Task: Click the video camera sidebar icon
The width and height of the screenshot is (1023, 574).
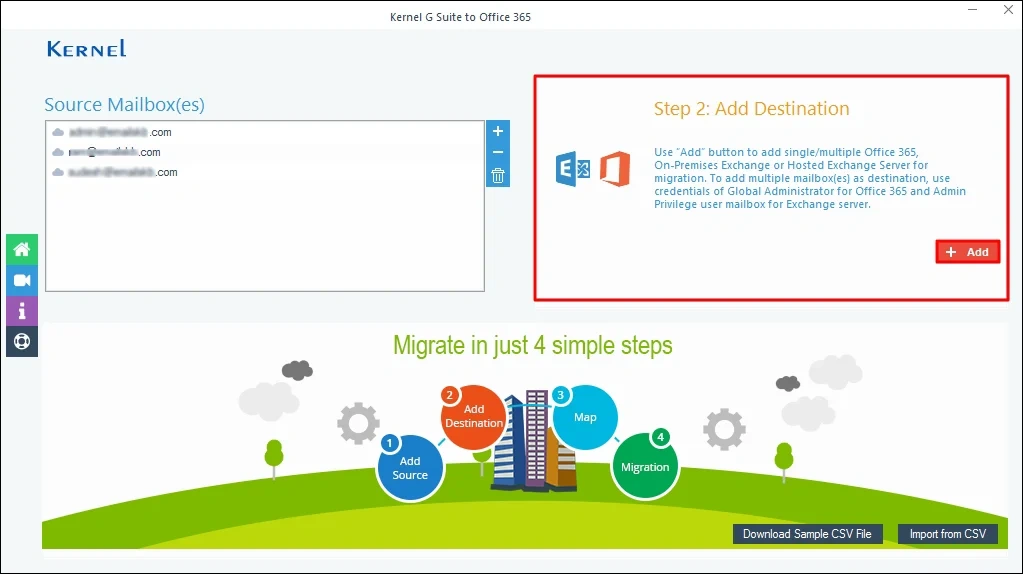Action: tap(21, 281)
